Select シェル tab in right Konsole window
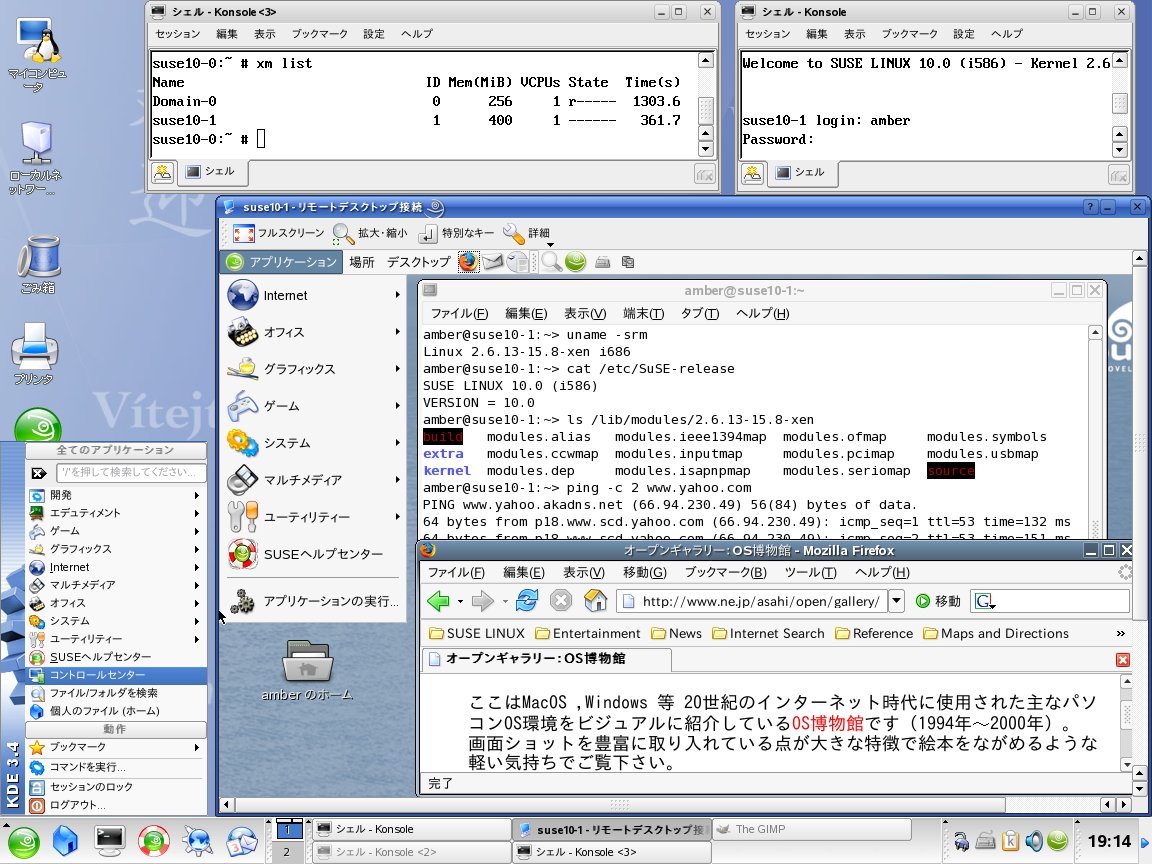 [x=801, y=173]
